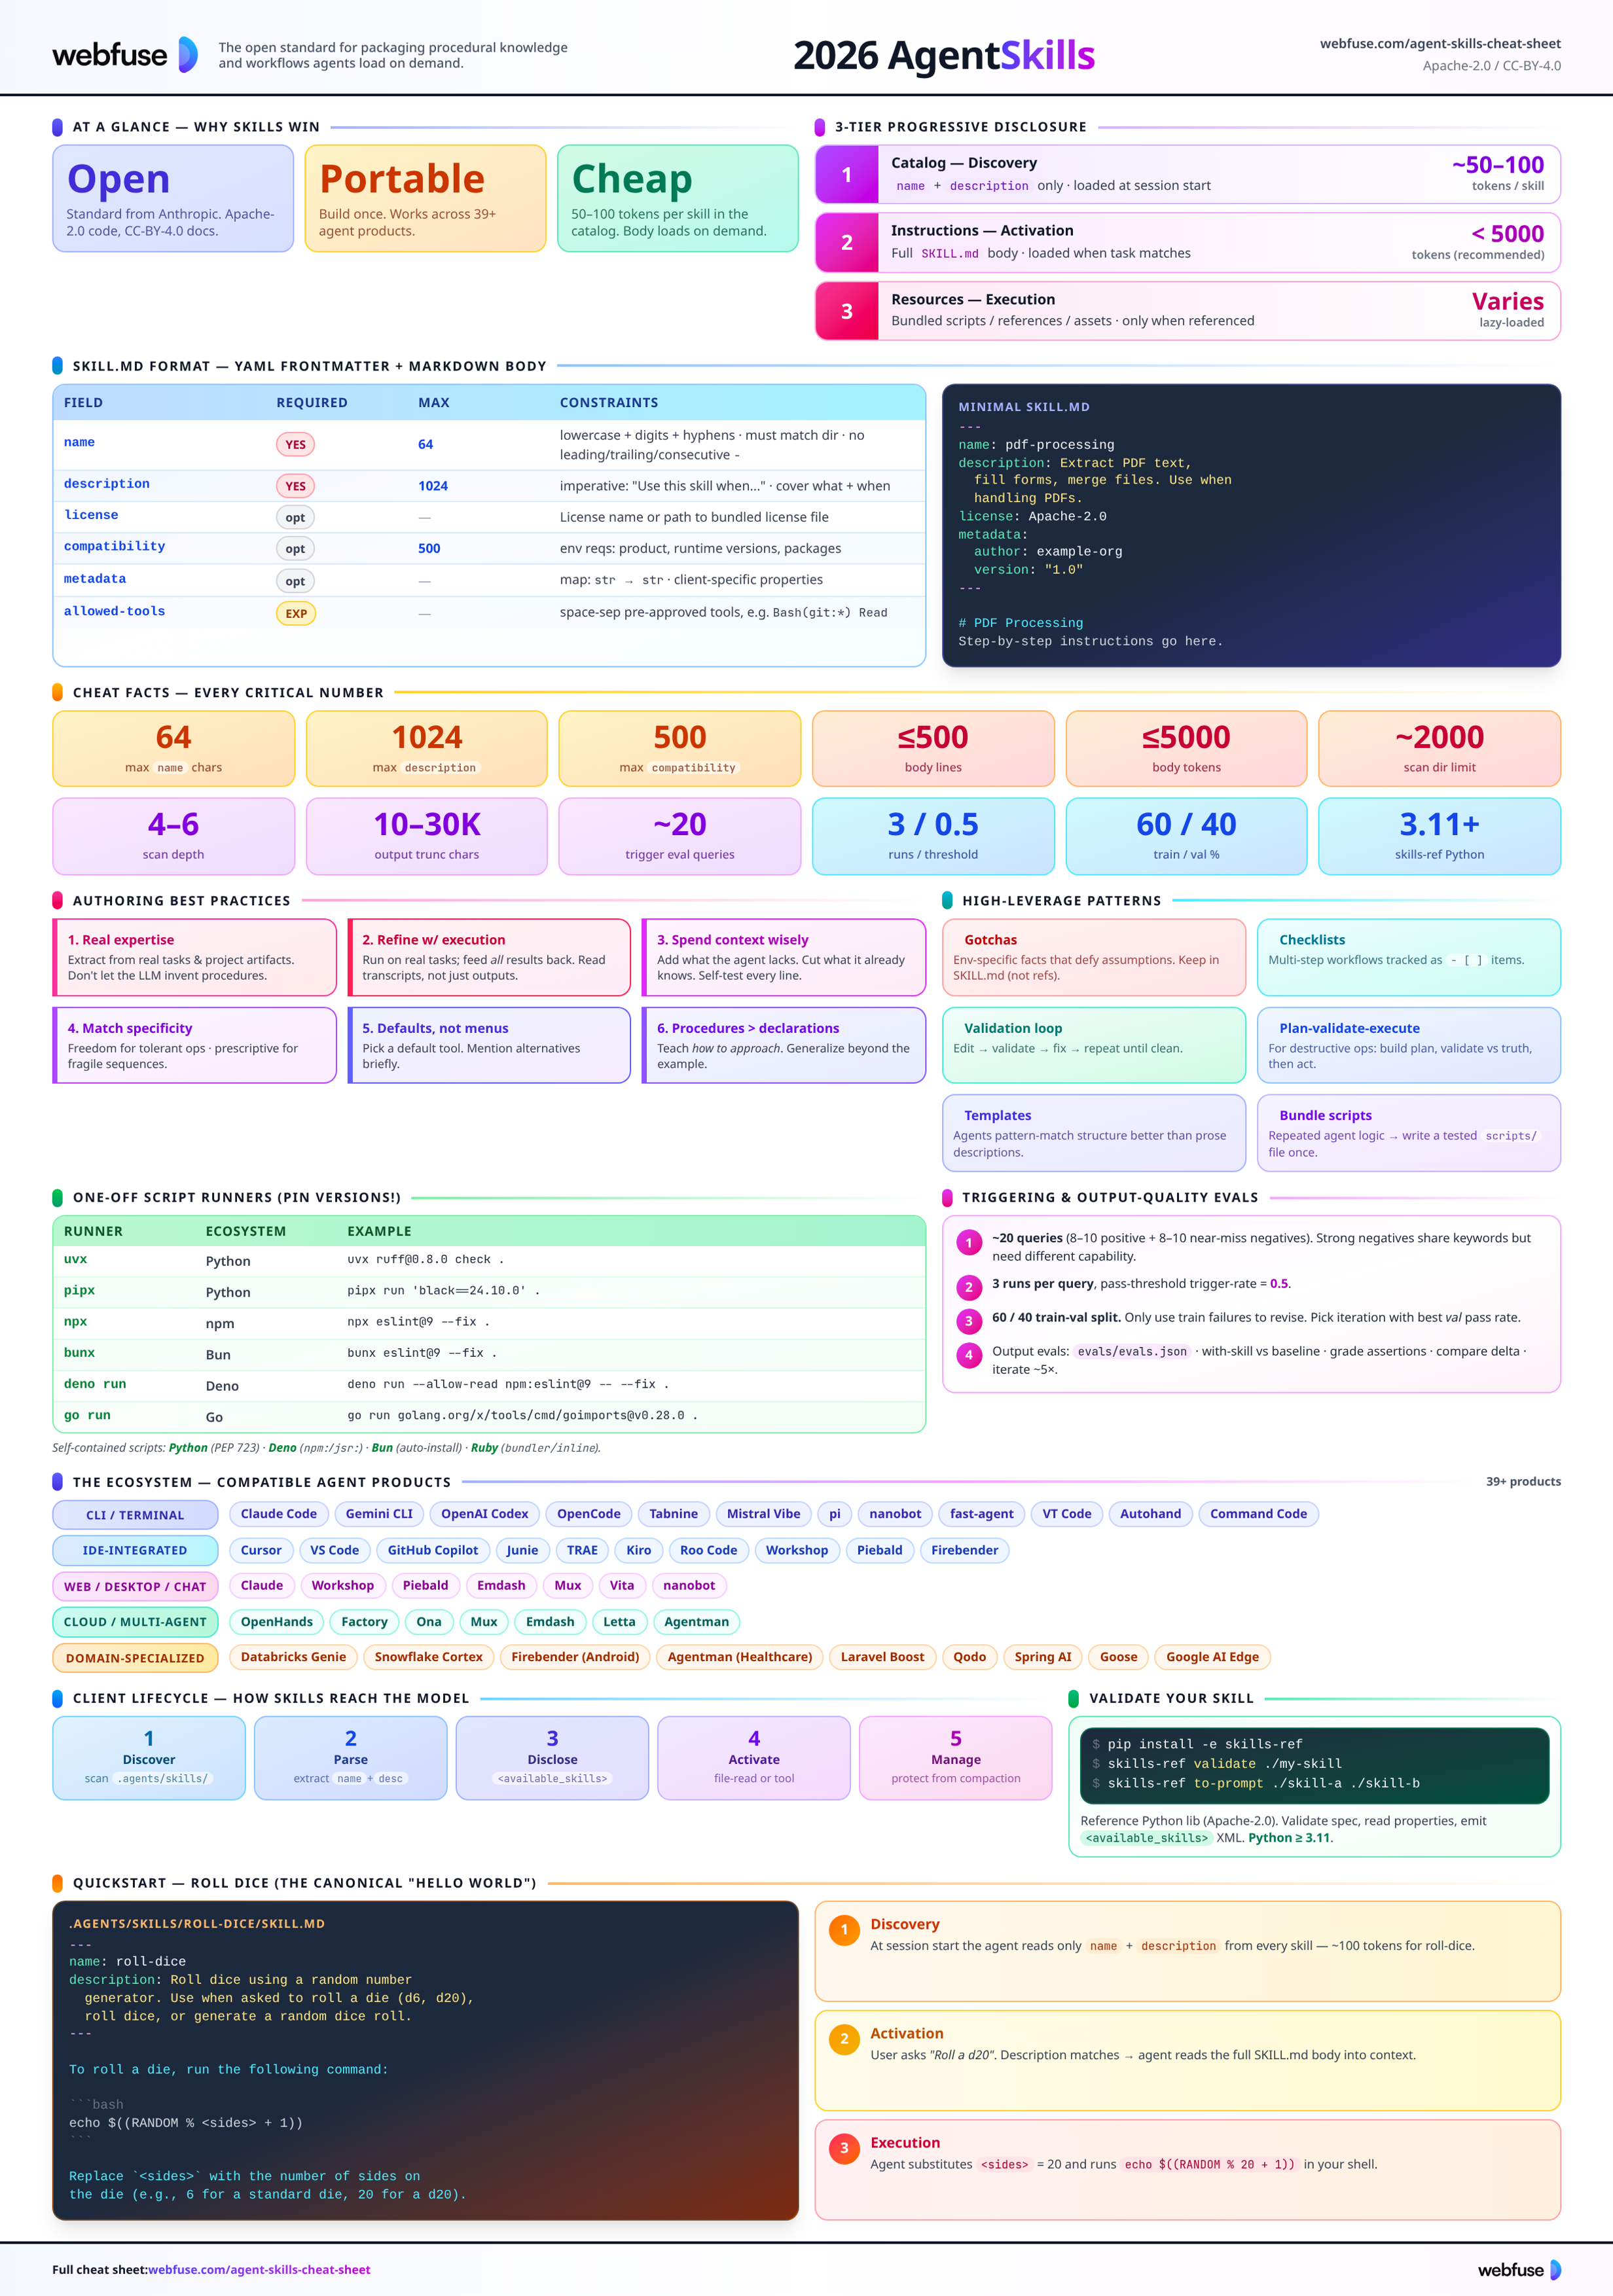Click step 1 bullet in Triggering evals
The image size is (1613, 2296).
[x=968, y=1242]
